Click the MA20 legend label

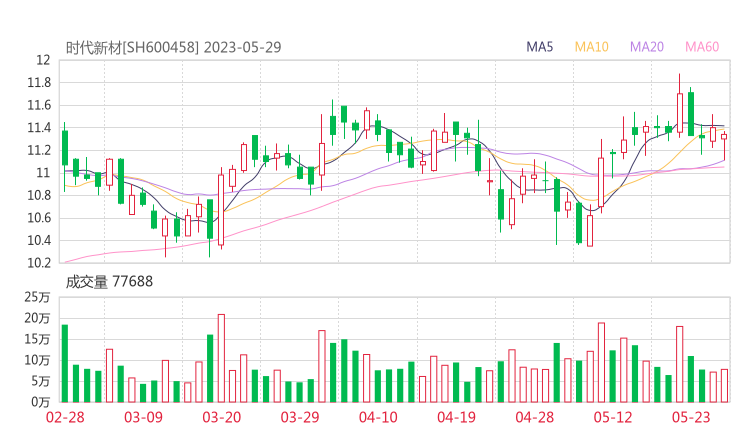coord(647,47)
